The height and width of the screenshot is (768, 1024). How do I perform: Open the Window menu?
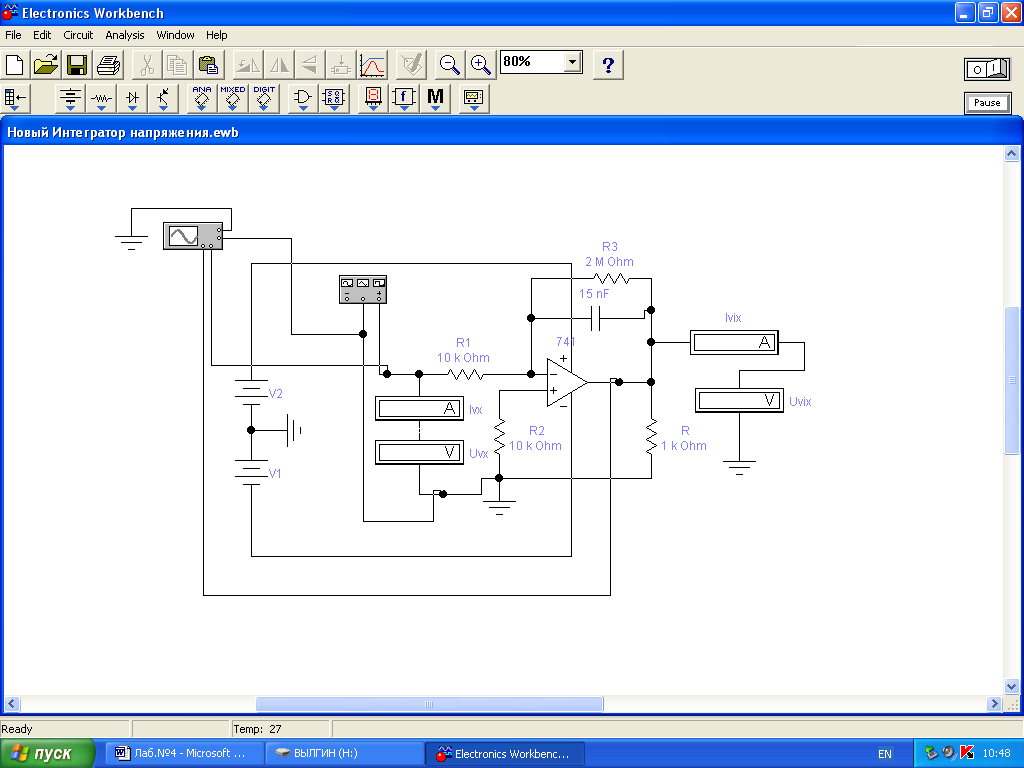175,35
